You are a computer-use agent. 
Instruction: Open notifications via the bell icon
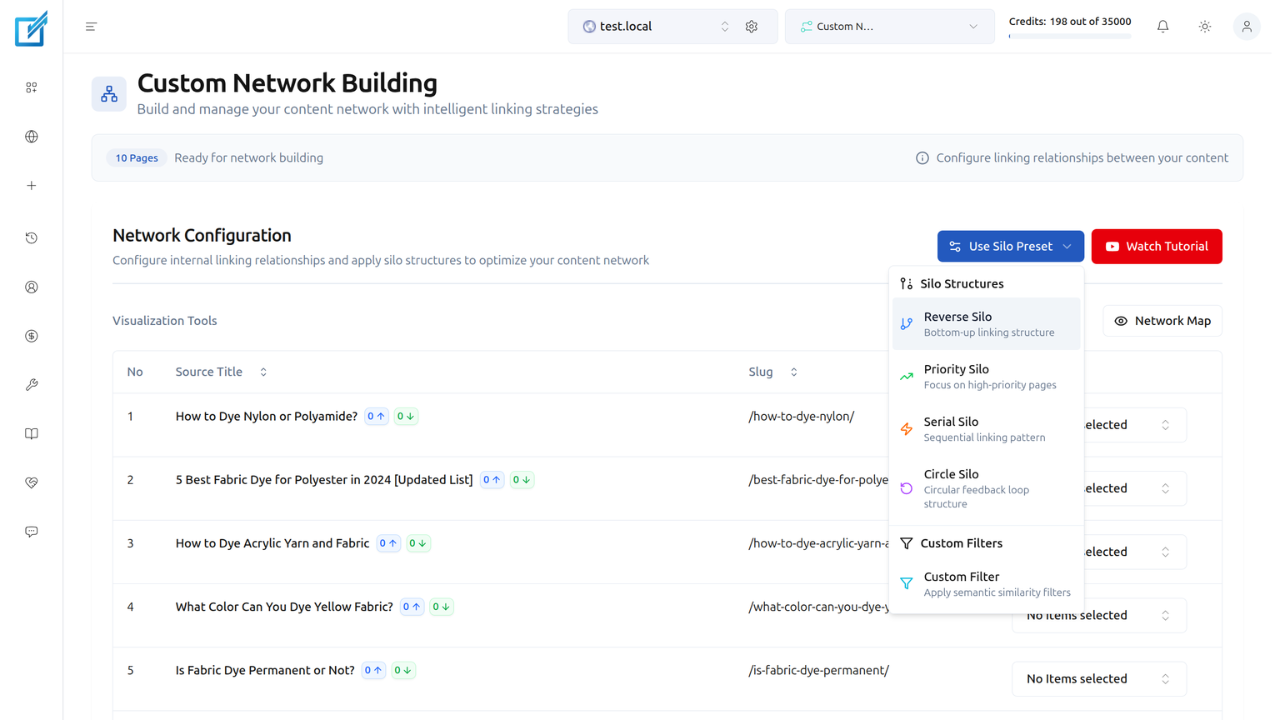tap(1162, 26)
